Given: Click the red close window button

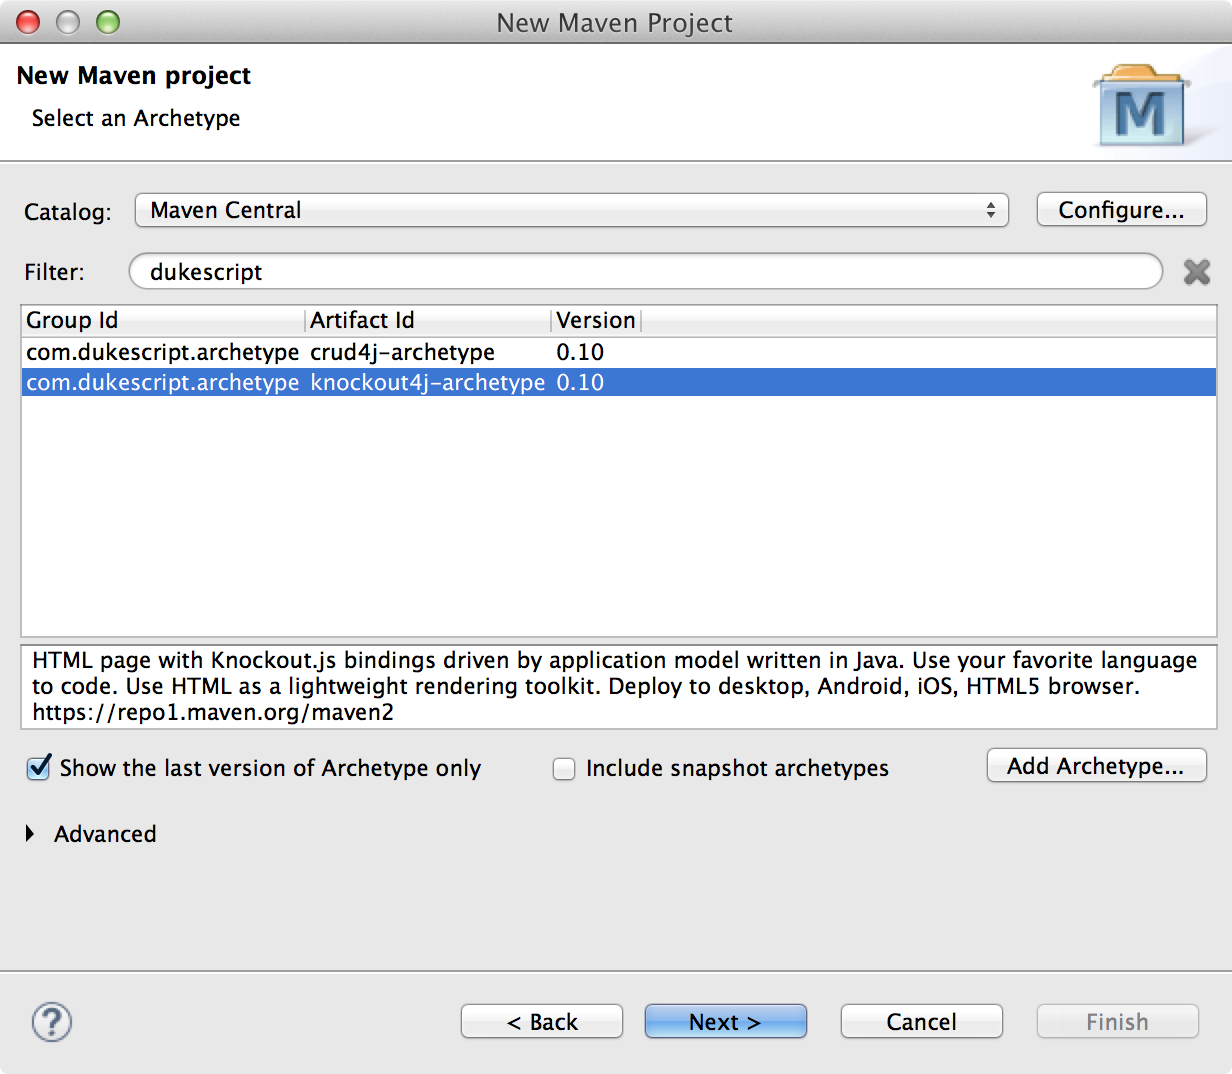Looking at the screenshot, I should tap(29, 22).
